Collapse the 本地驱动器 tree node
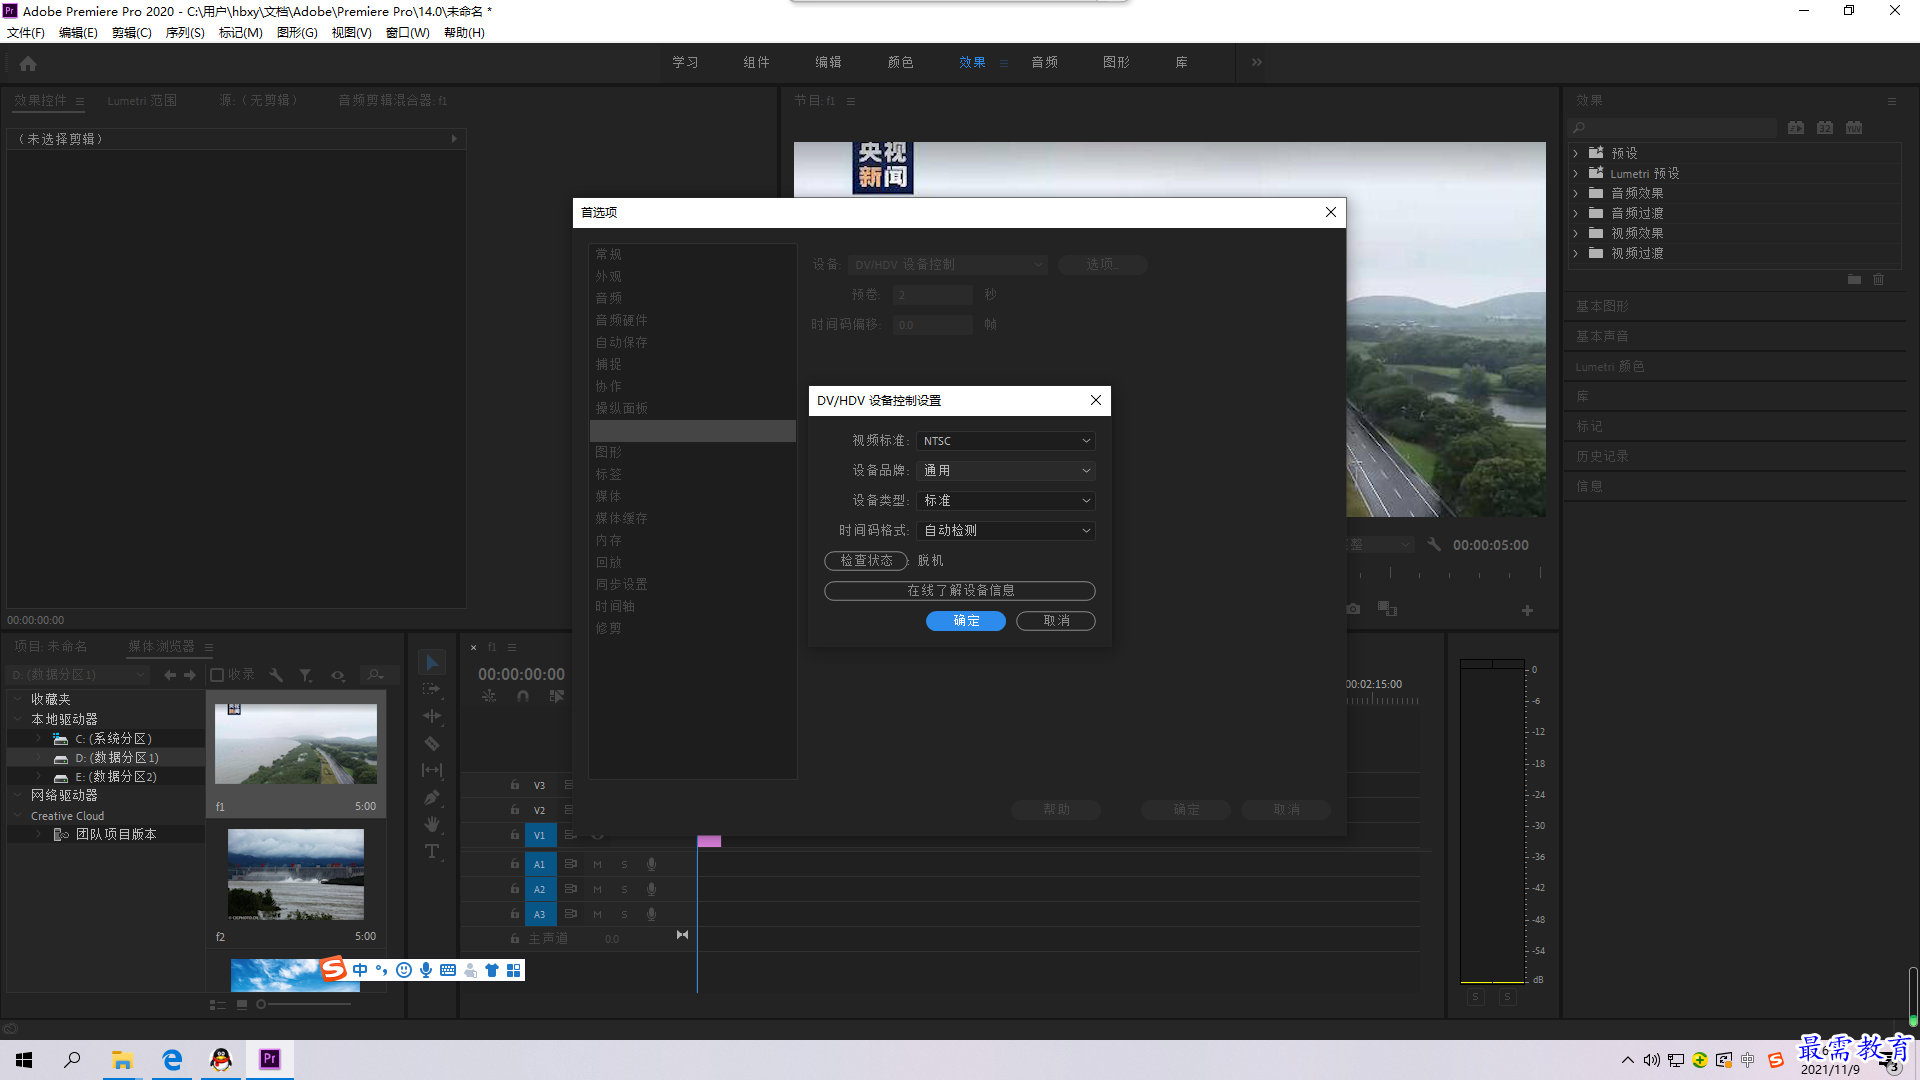1920x1080 pixels. point(18,719)
